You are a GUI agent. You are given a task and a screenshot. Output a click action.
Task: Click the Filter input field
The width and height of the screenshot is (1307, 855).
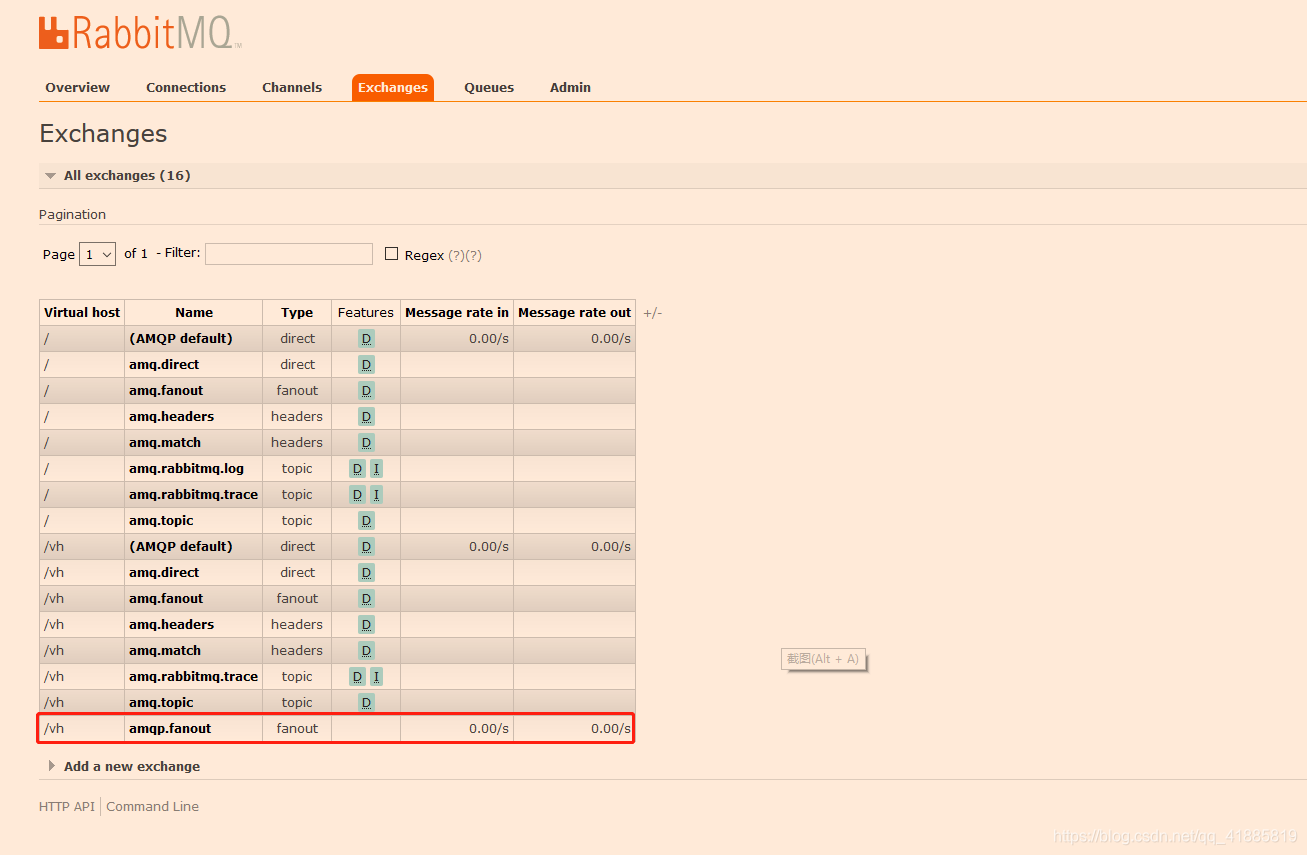[289, 254]
